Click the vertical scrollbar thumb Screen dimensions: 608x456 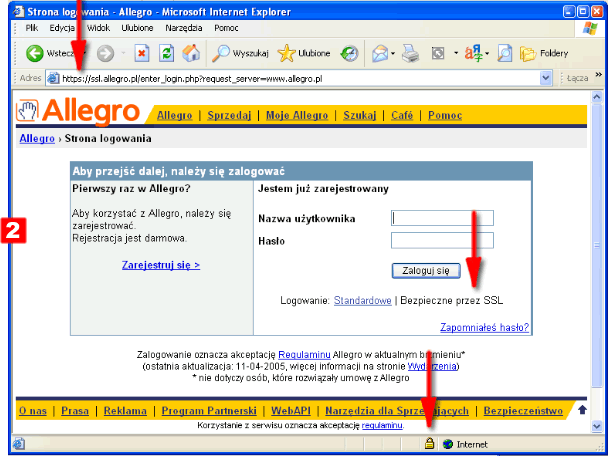pos(597,244)
